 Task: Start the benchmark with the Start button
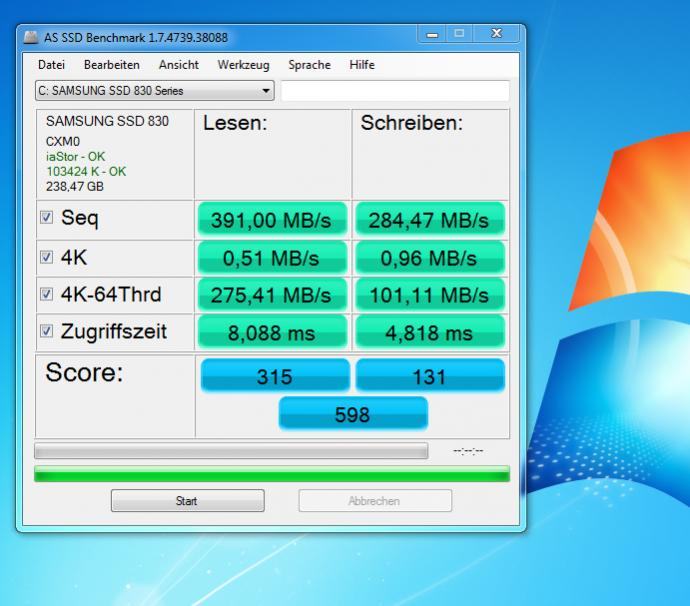click(x=188, y=501)
